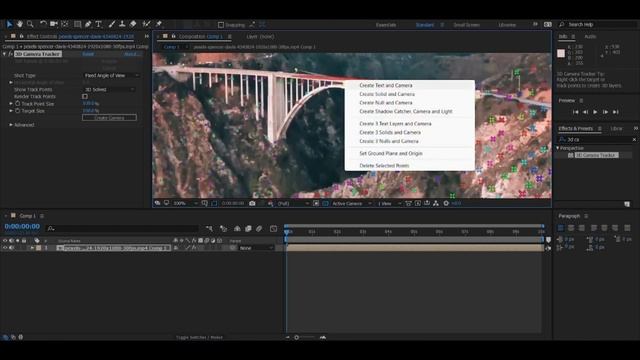This screenshot has height=360, width=640.
Task: Select the Unified Camera tool
Action: [x=53, y=24]
